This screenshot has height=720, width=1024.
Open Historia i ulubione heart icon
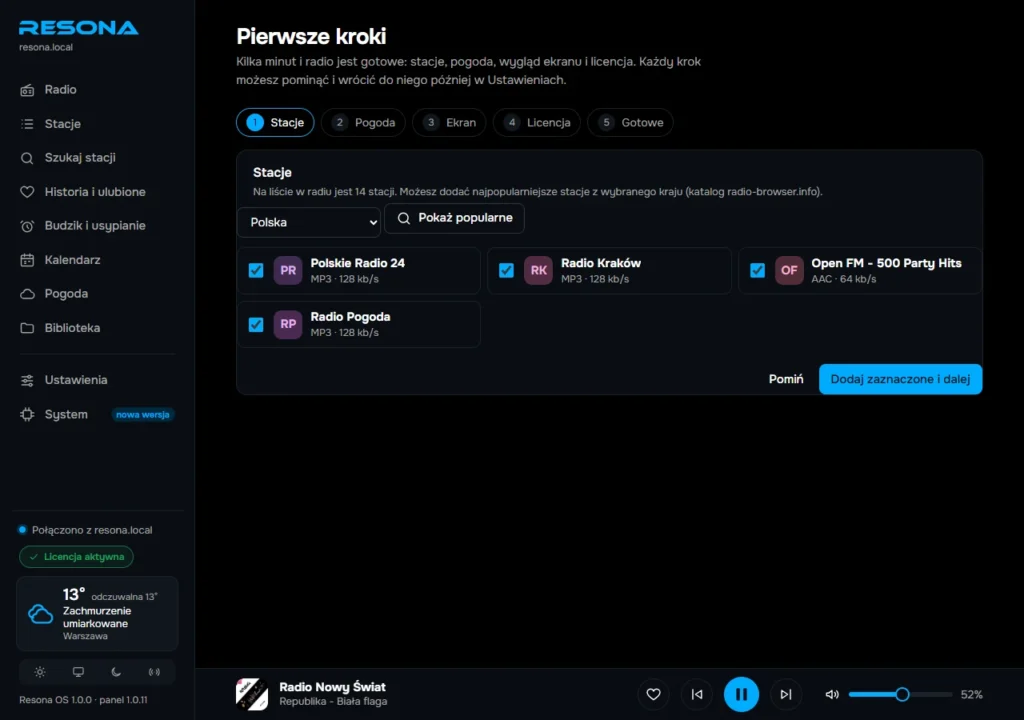tap(27, 192)
